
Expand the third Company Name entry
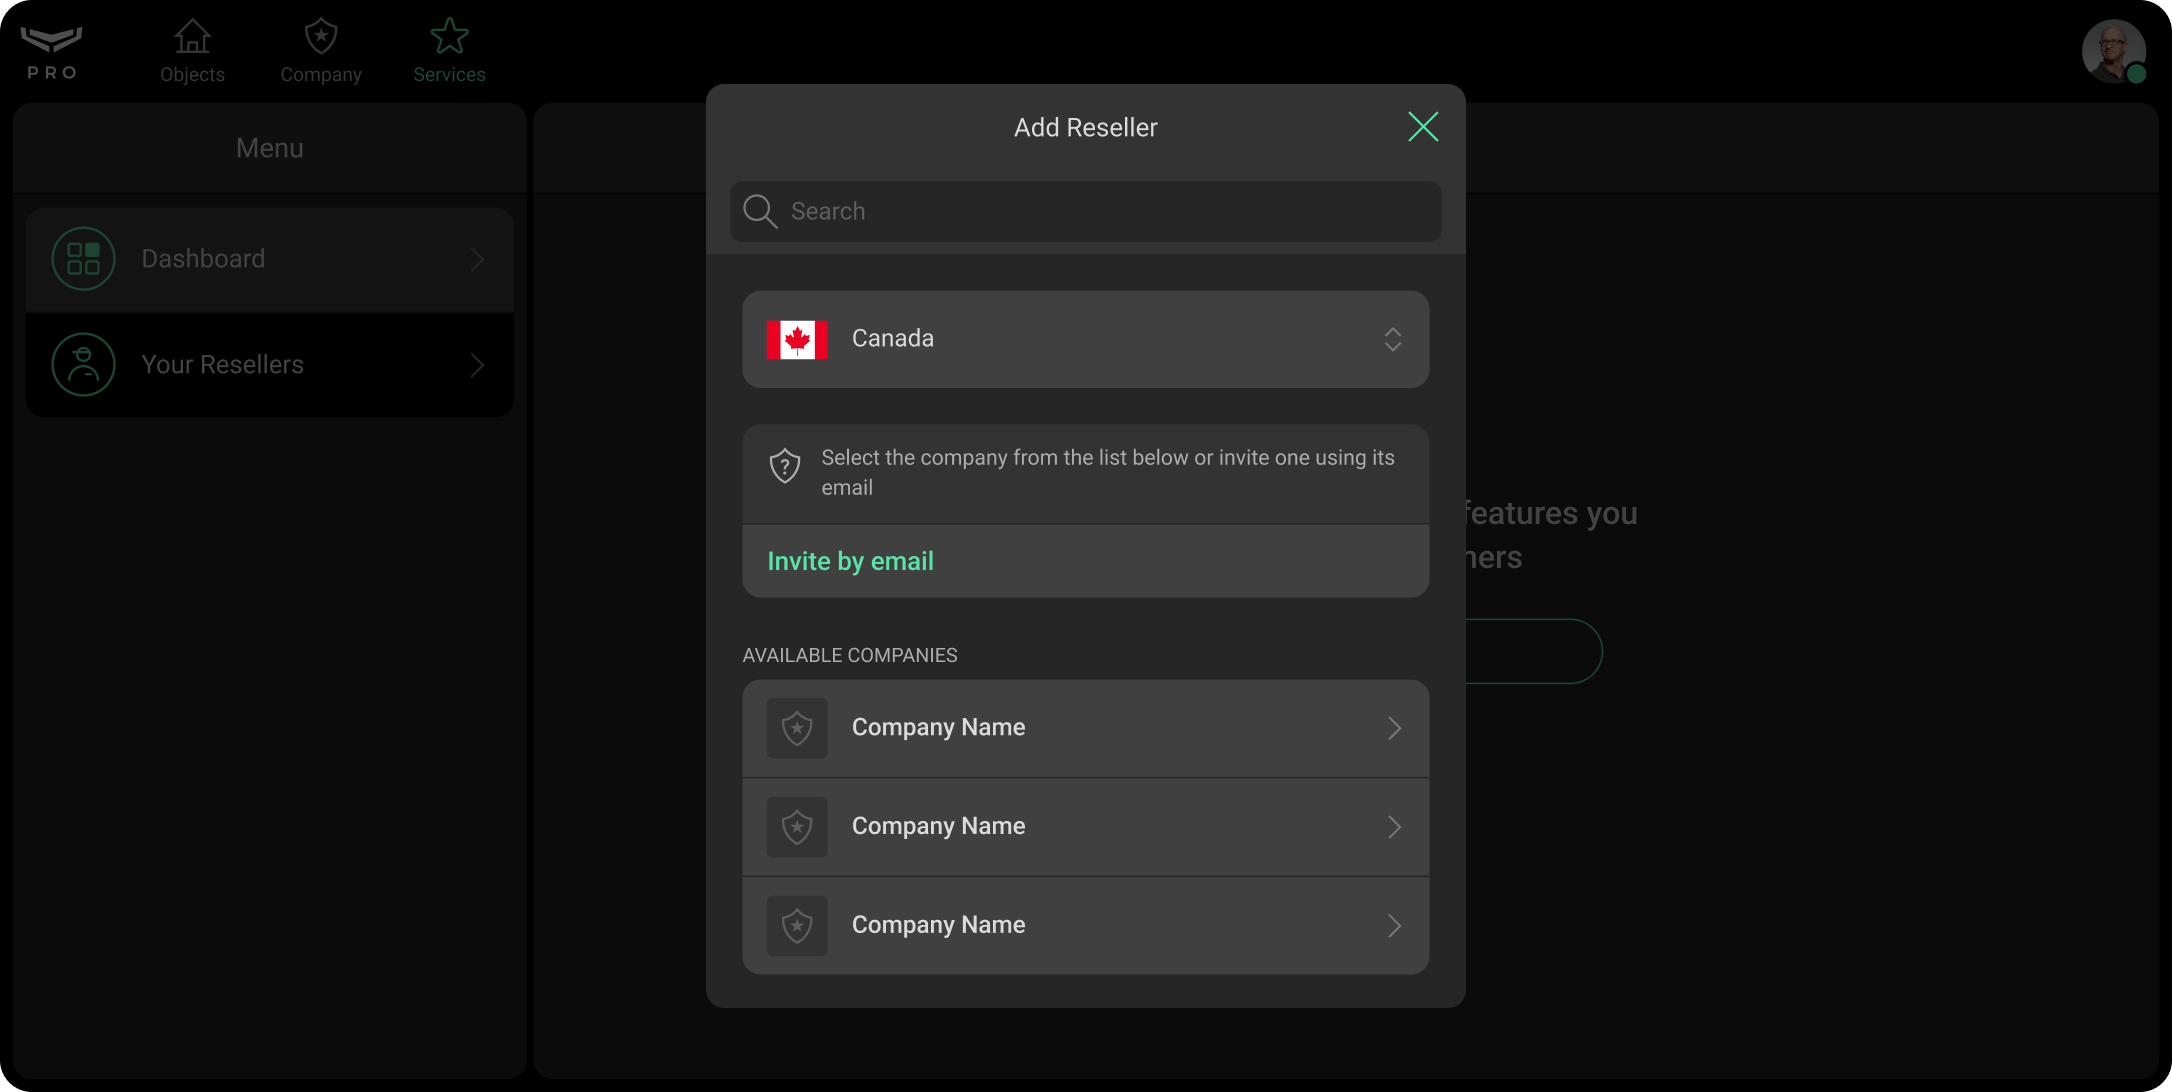coord(1086,925)
